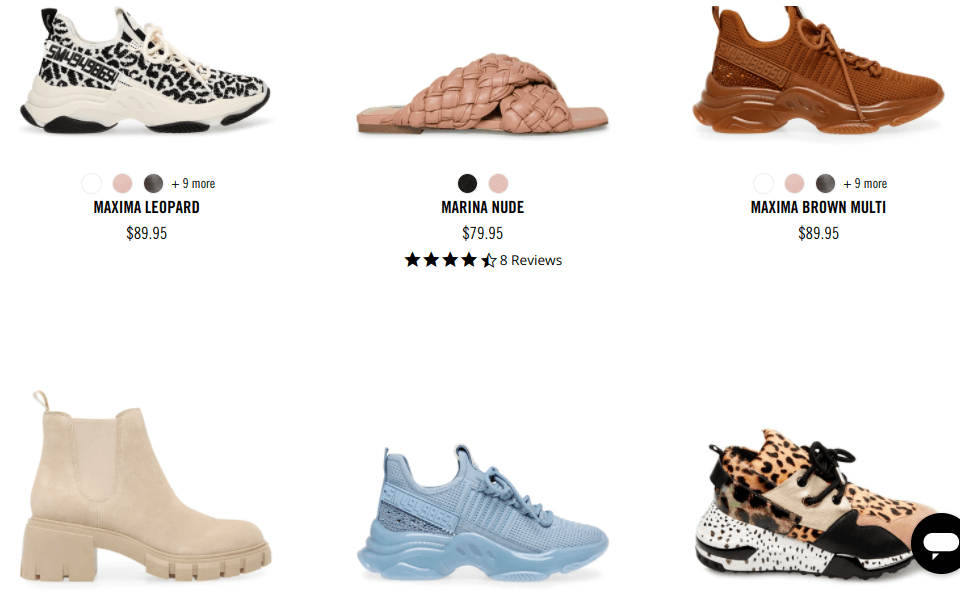The height and width of the screenshot is (597, 960).
Task: Select white swatch under Maxima Leopard
Action: pos(91,183)
